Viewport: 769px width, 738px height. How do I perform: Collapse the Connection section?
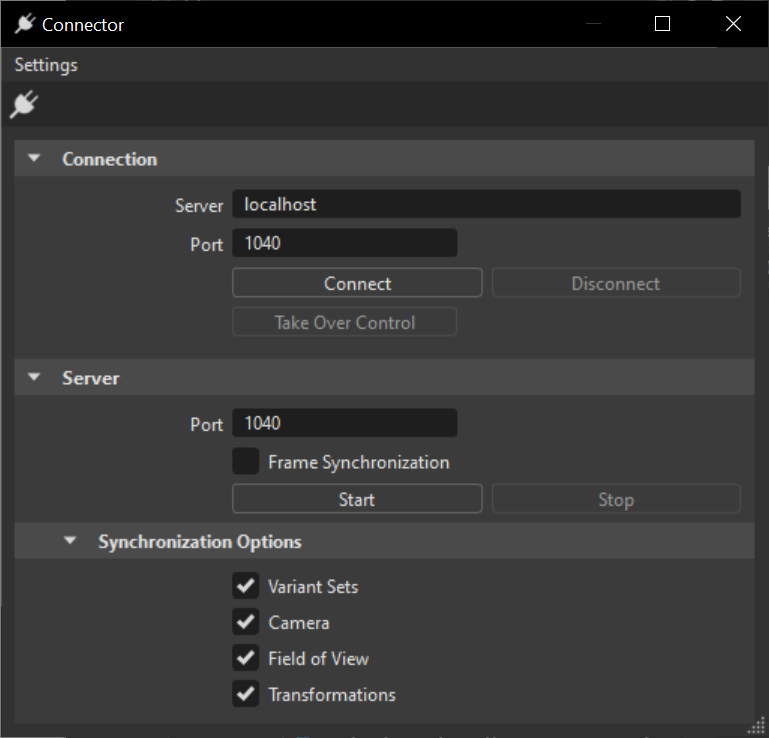(x=35, y=159)
